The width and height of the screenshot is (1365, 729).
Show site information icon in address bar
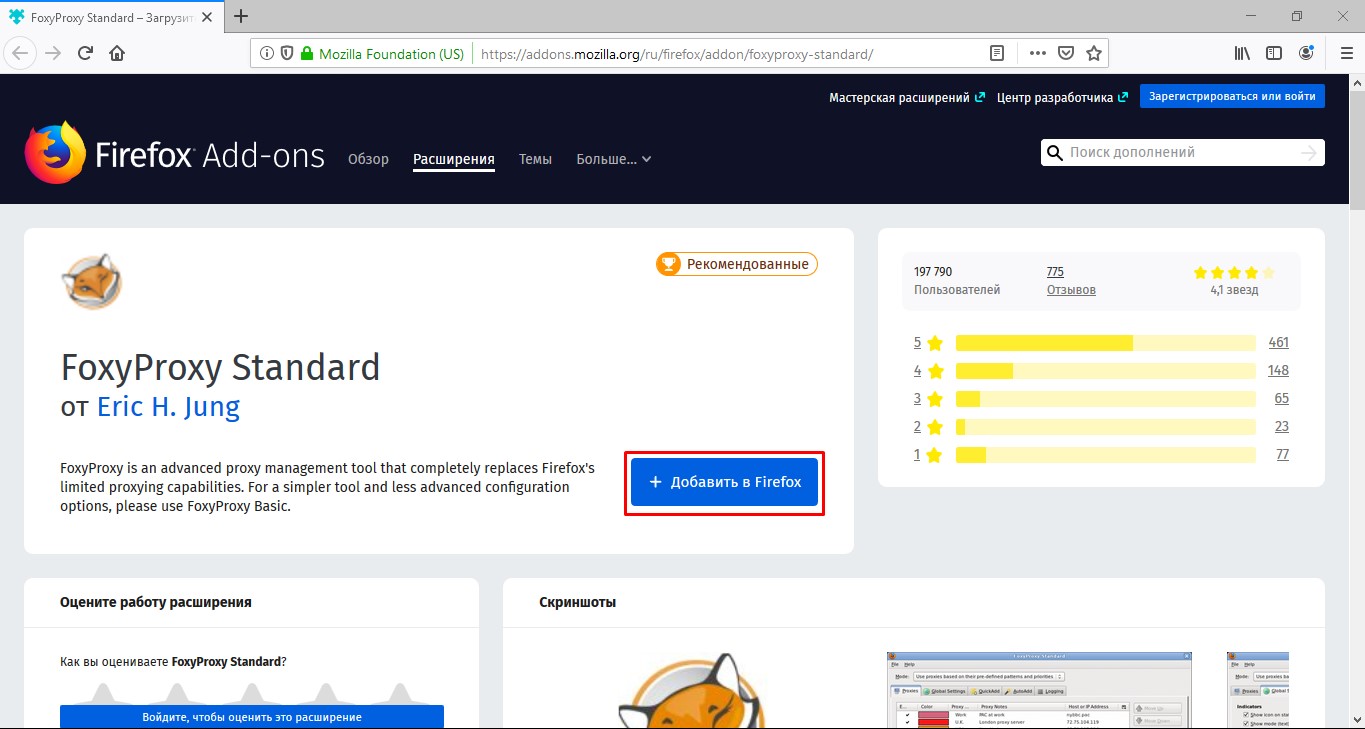coord(267,54)
